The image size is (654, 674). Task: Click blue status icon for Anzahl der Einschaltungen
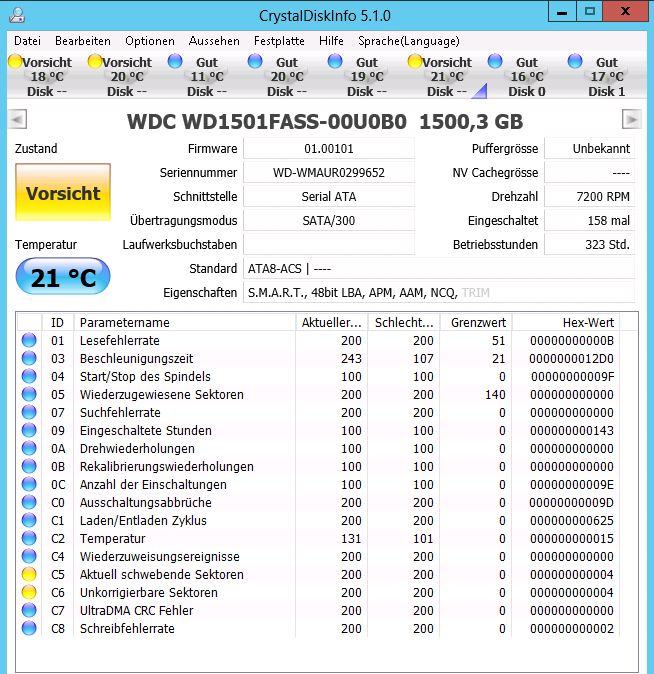tap(29, 484)
